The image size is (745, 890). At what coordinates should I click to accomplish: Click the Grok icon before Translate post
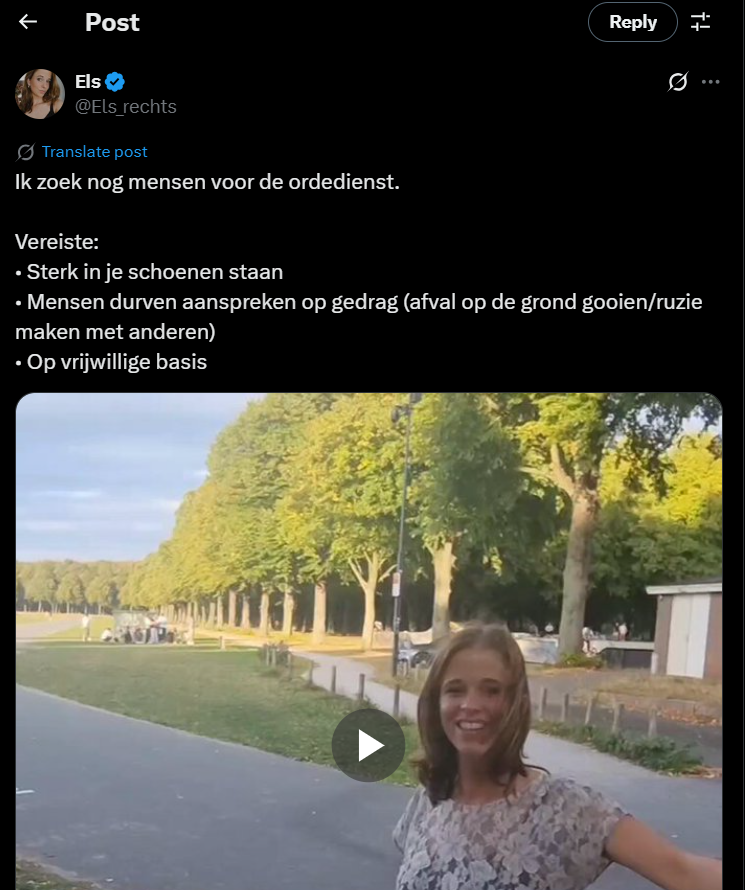(25, 152)
